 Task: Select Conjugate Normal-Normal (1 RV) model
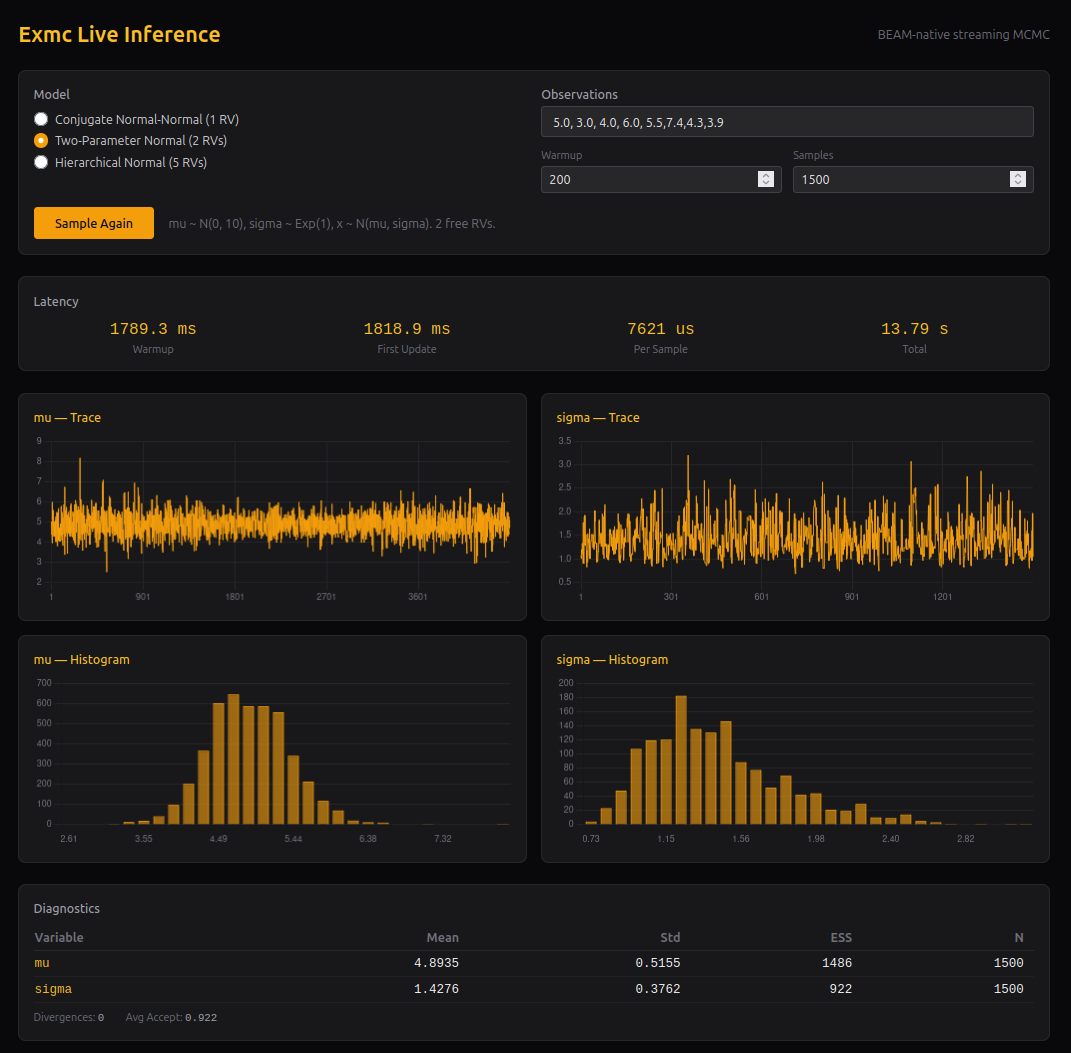pos(41,119)
